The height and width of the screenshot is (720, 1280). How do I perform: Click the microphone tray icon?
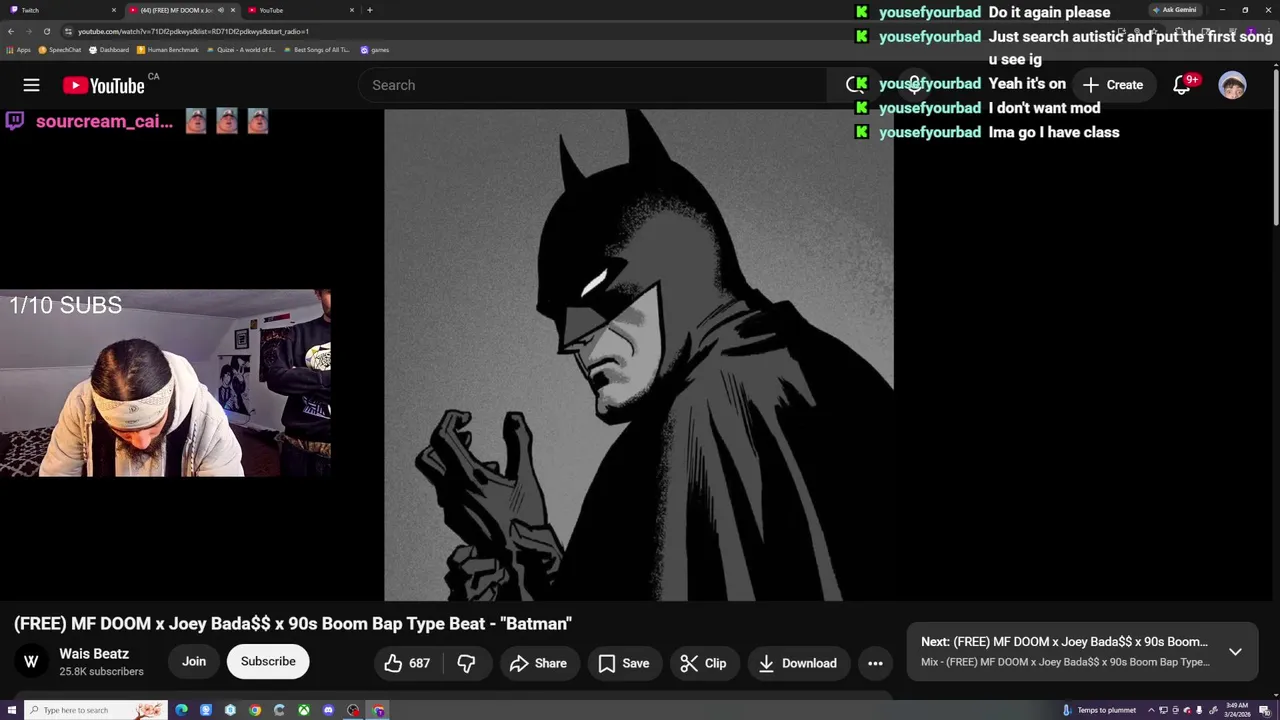pos(1199,710)
